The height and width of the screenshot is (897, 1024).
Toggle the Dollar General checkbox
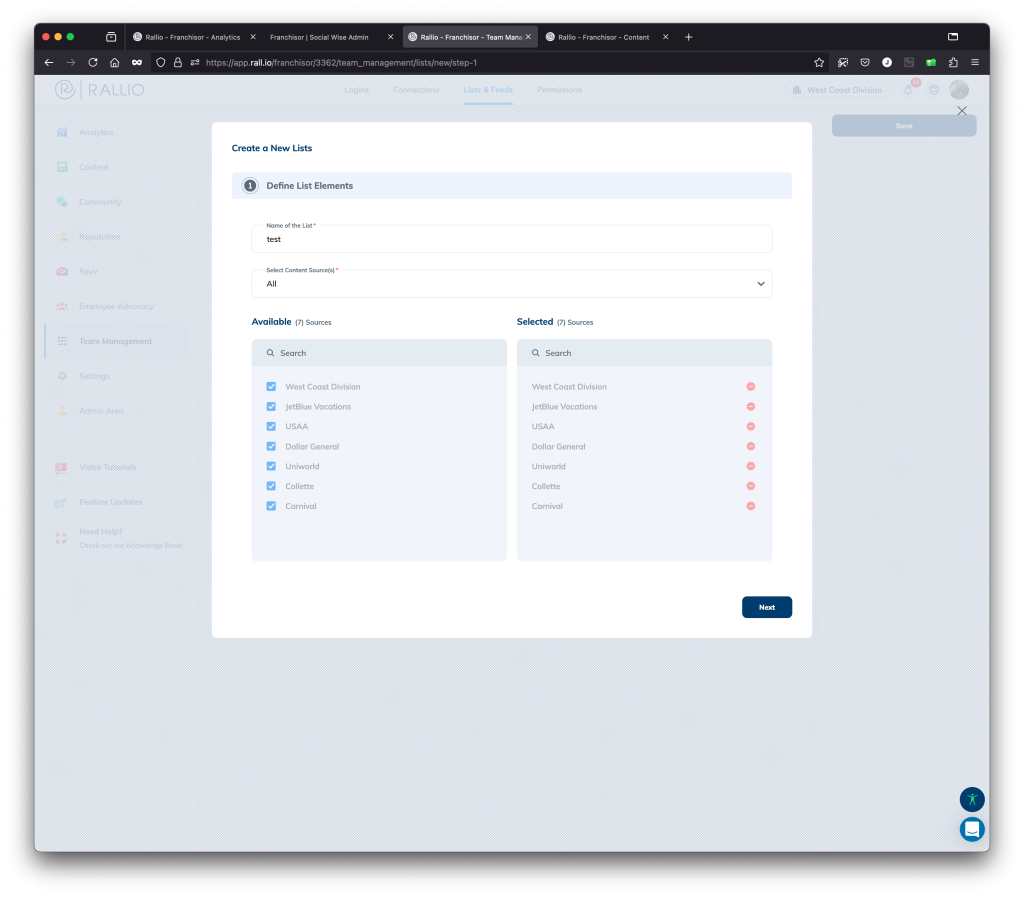point(271,447)
